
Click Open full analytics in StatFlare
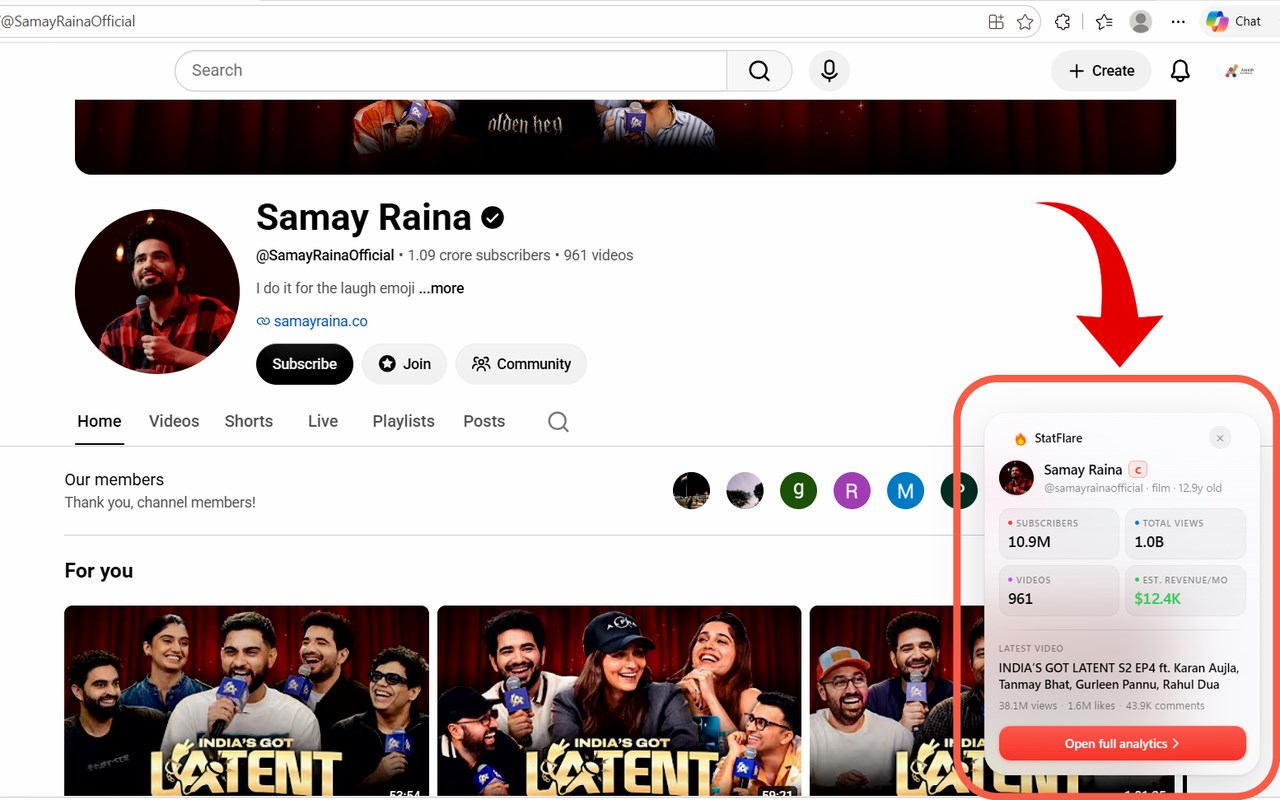pos(1122,744)
